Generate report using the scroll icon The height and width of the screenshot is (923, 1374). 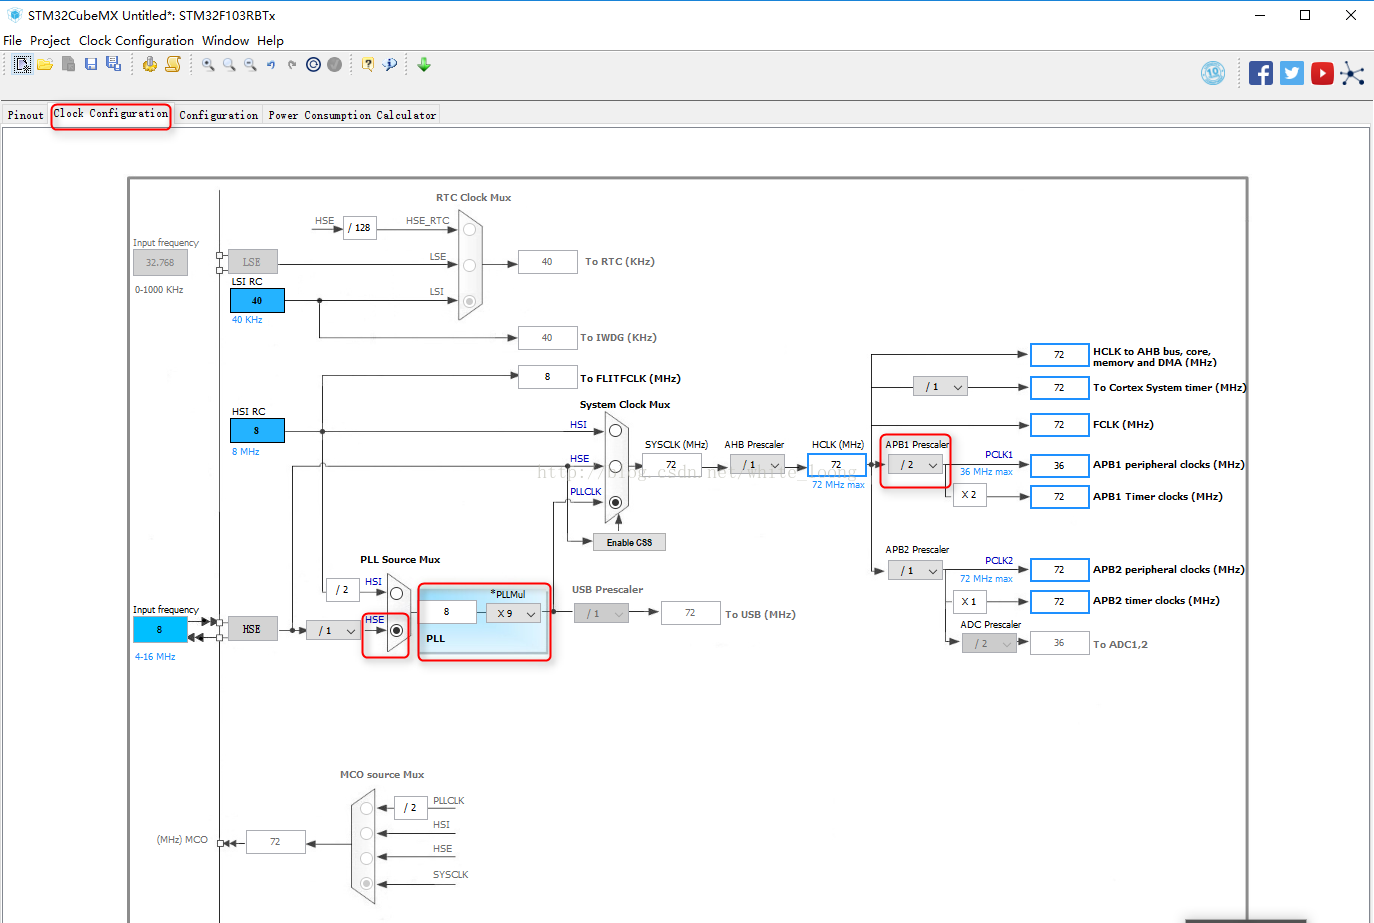(173, 65)
